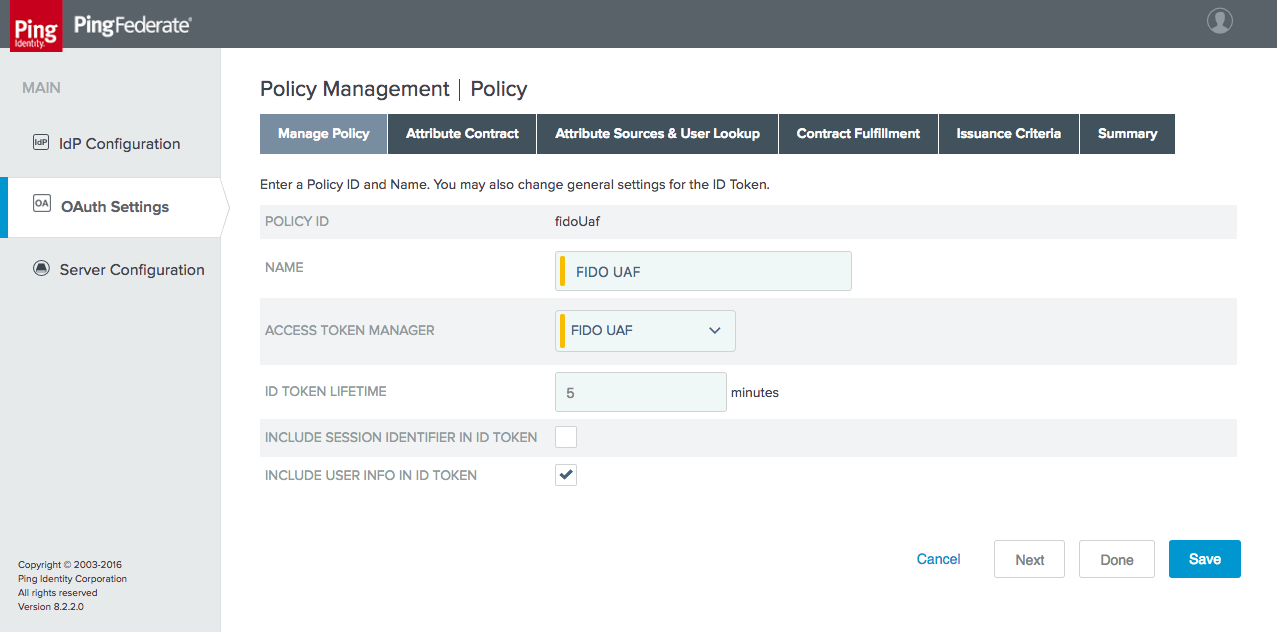Switch to the Attribute Contract tab

(462, 134)
